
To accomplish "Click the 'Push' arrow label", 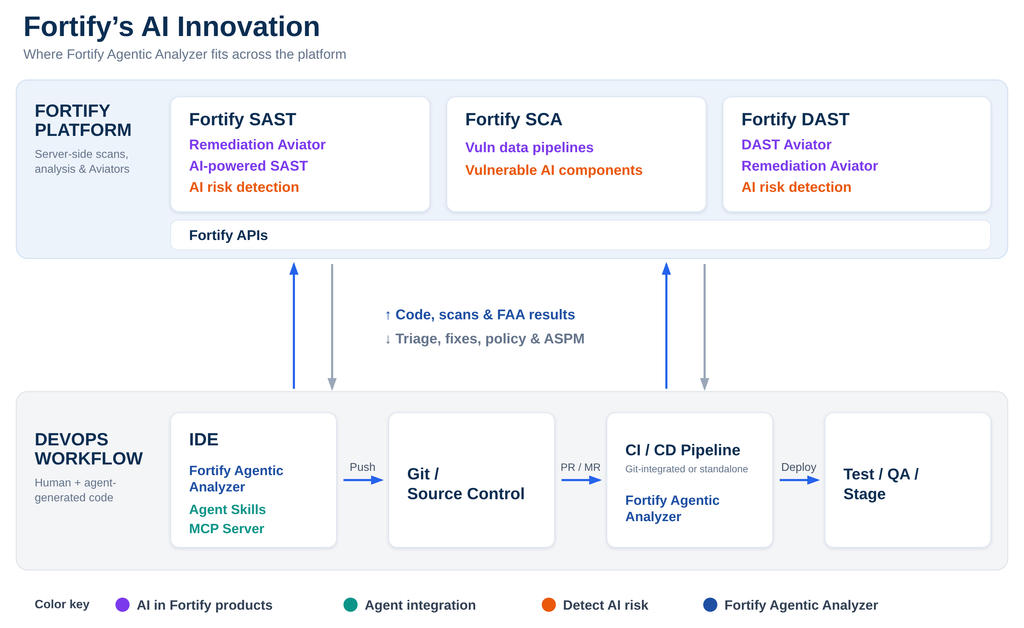I will click(x=362, y=467).
